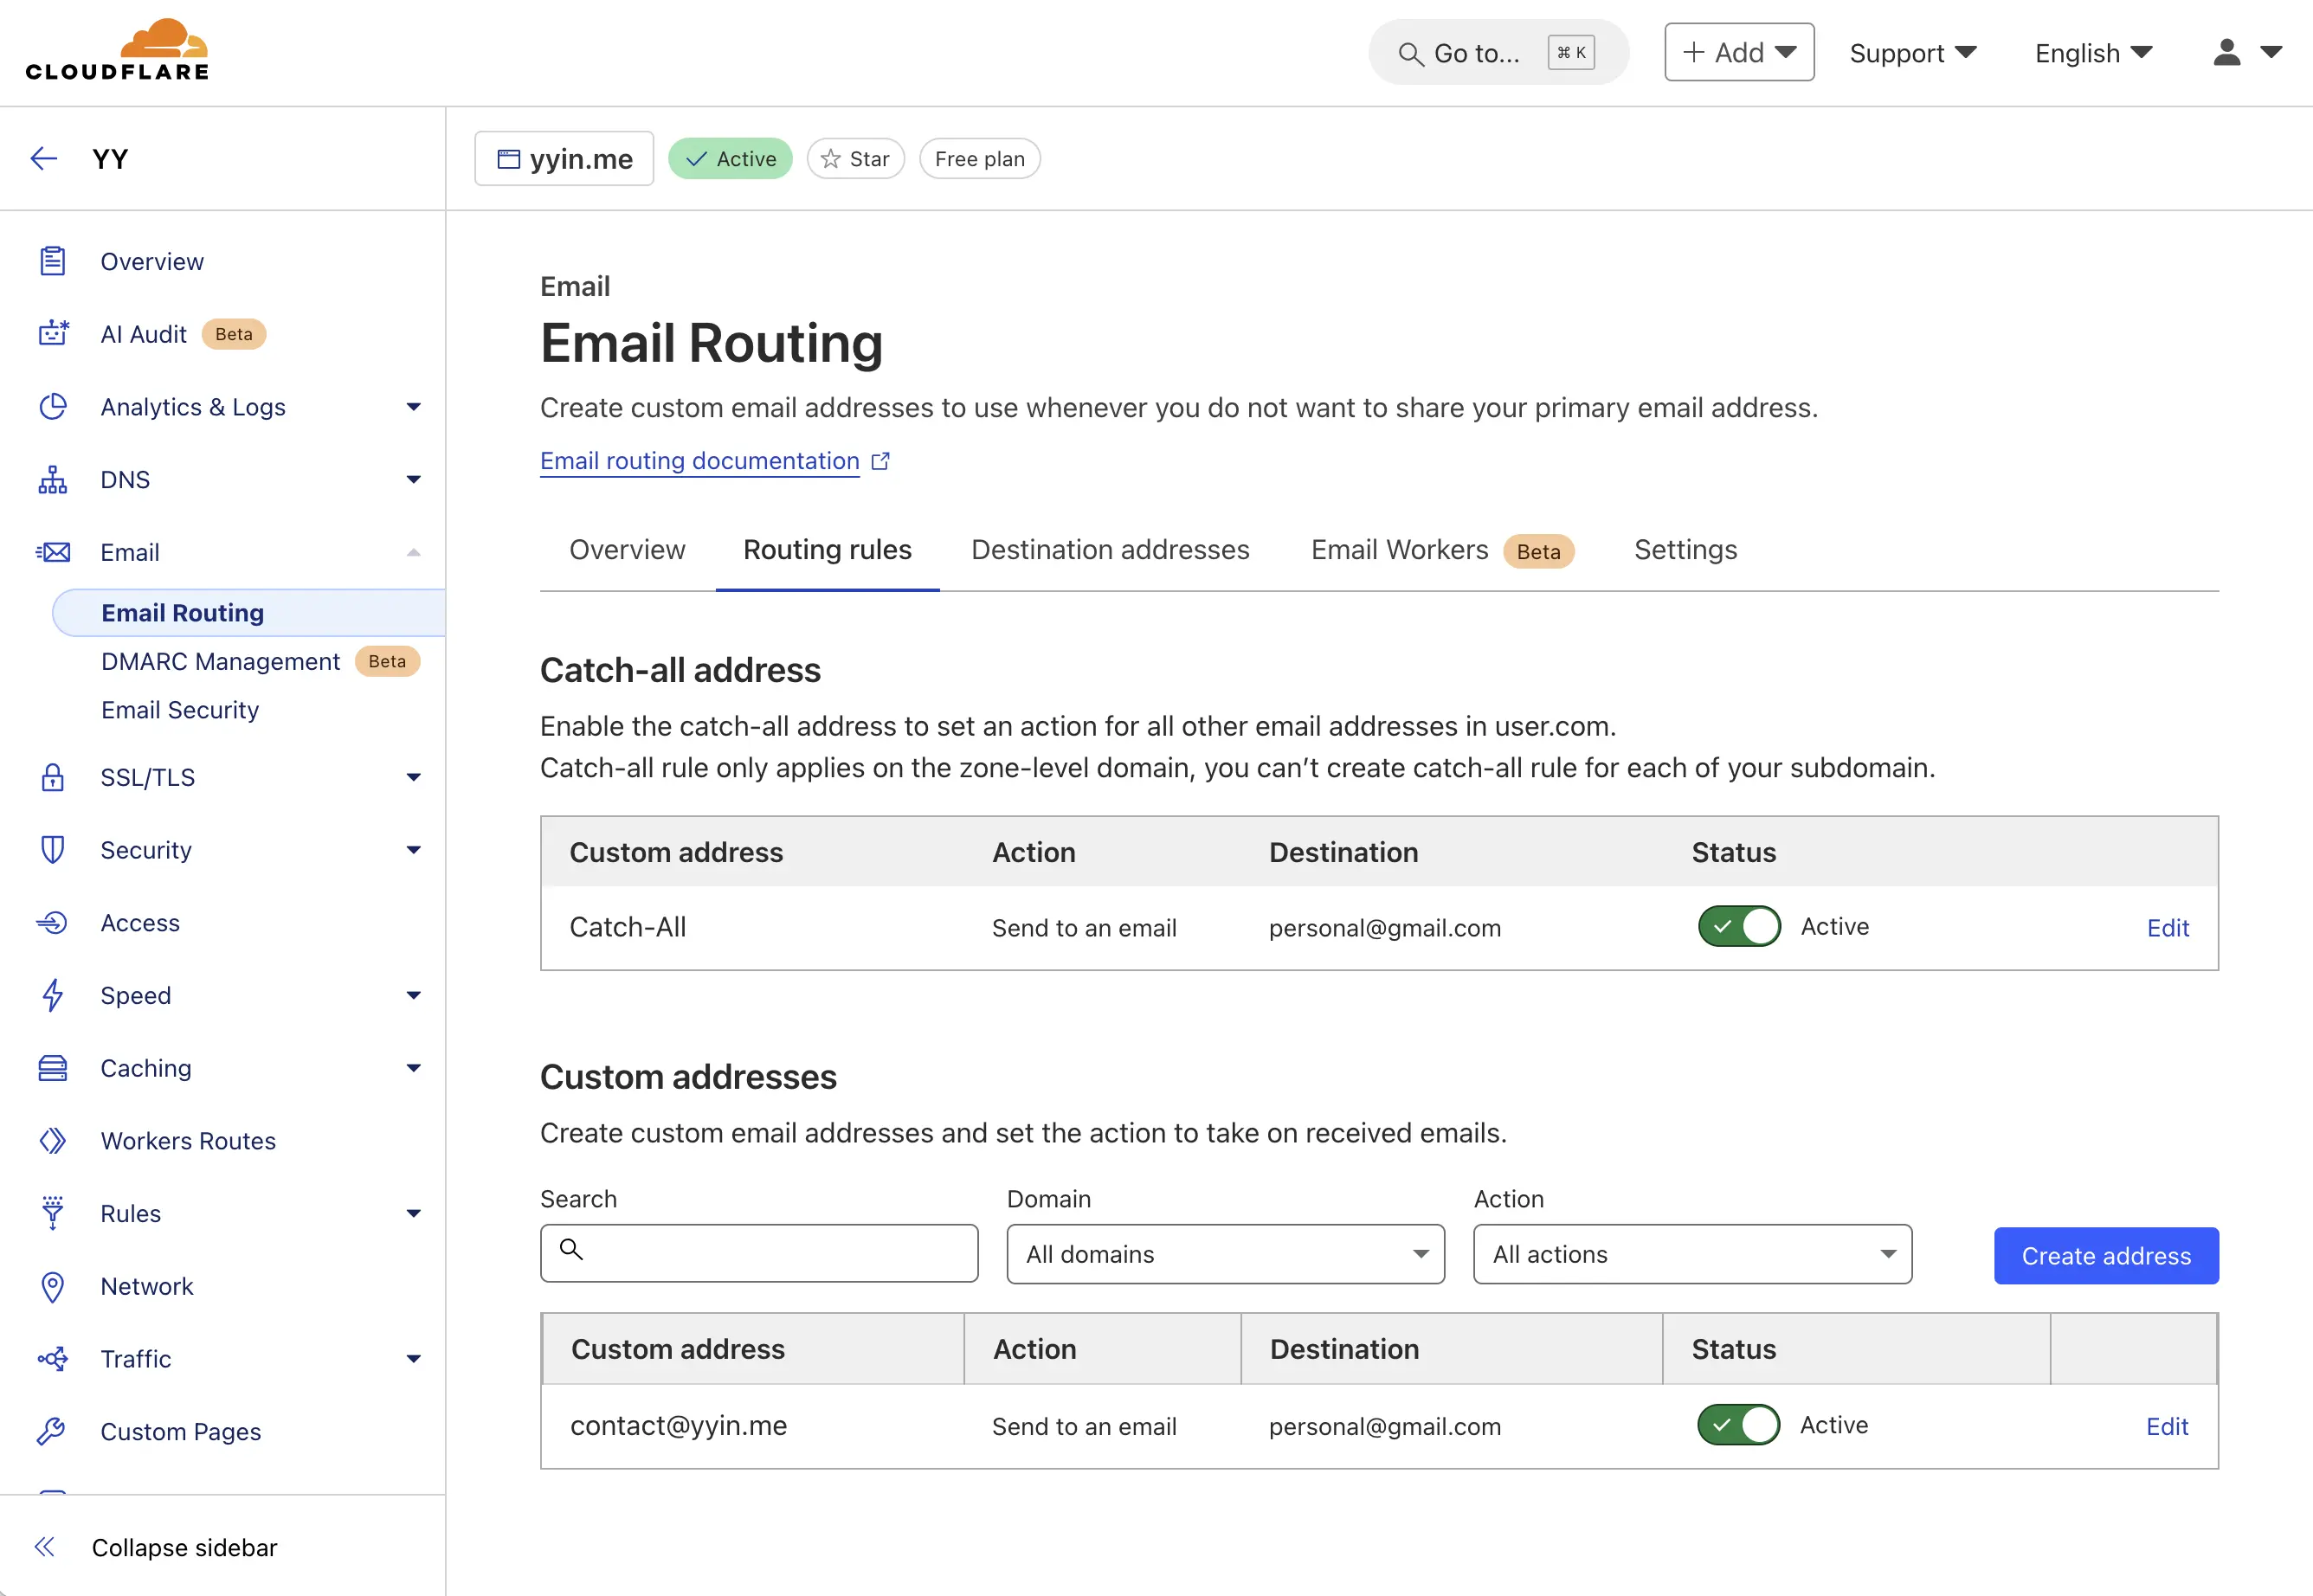Image resolution: width=2313 pixels, height=1596 pixels.
Task: Open the Email routing documentation link
Action: (700, 461)
